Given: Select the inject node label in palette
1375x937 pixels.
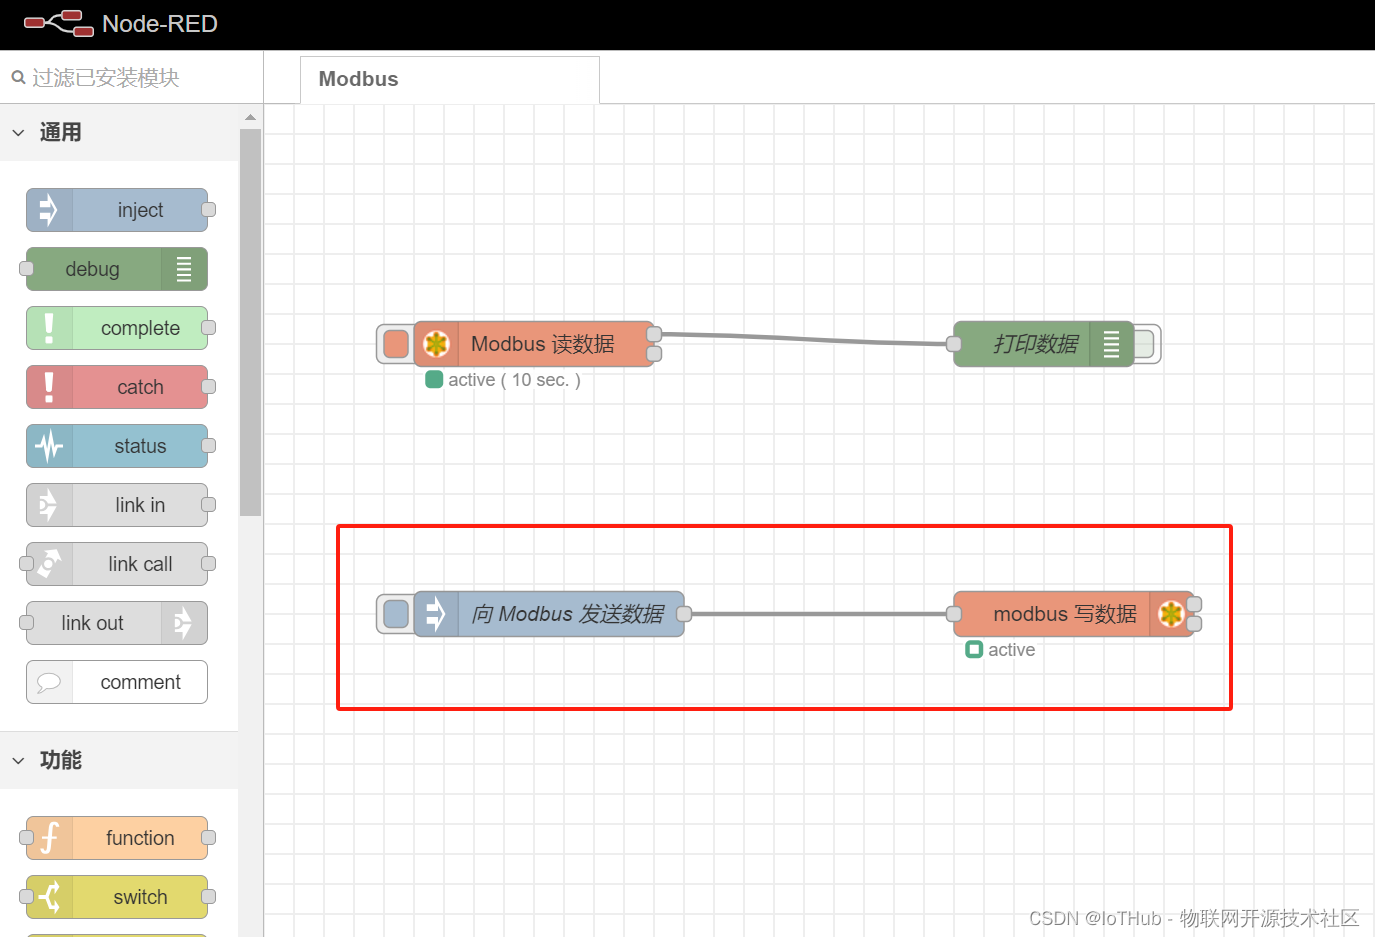Looking at the screenshot, I should (x=140, y=210).
